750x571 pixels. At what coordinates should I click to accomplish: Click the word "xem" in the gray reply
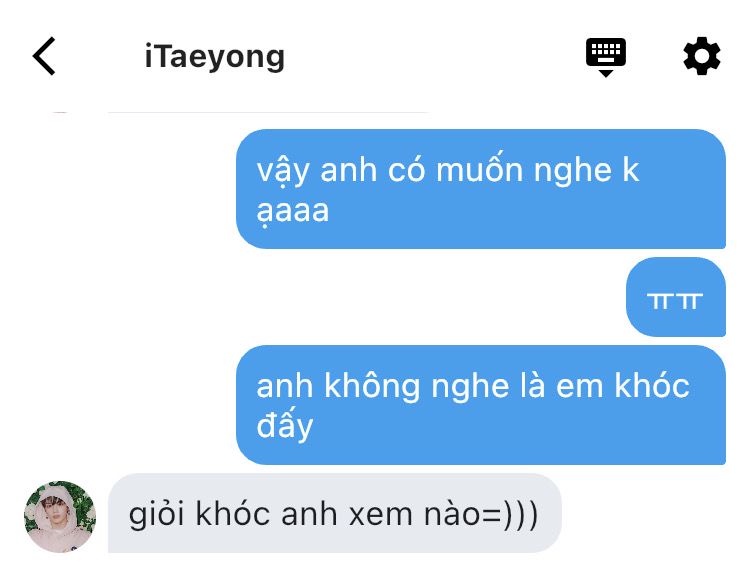(381, 516)
